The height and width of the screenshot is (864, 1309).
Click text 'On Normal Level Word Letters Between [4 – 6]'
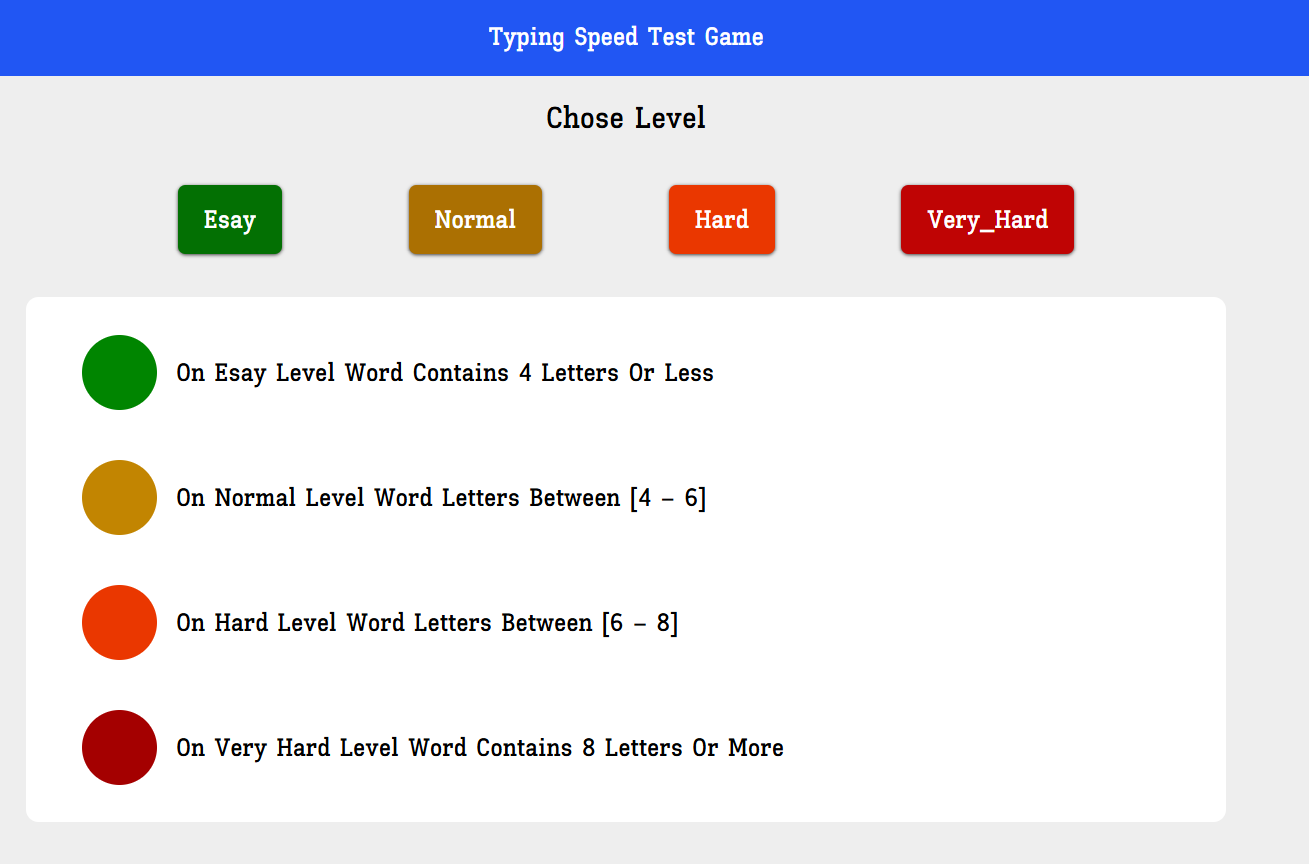point(441,498)
